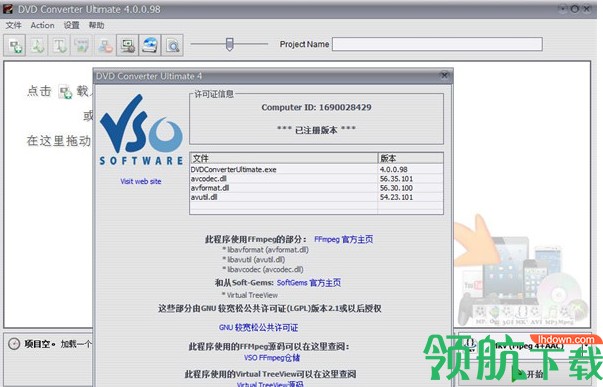The image size is (603, 387).
Task: Minimize the main DVD Converter Ultimate window
Action: pyautogui.click(x=563, y=8)
